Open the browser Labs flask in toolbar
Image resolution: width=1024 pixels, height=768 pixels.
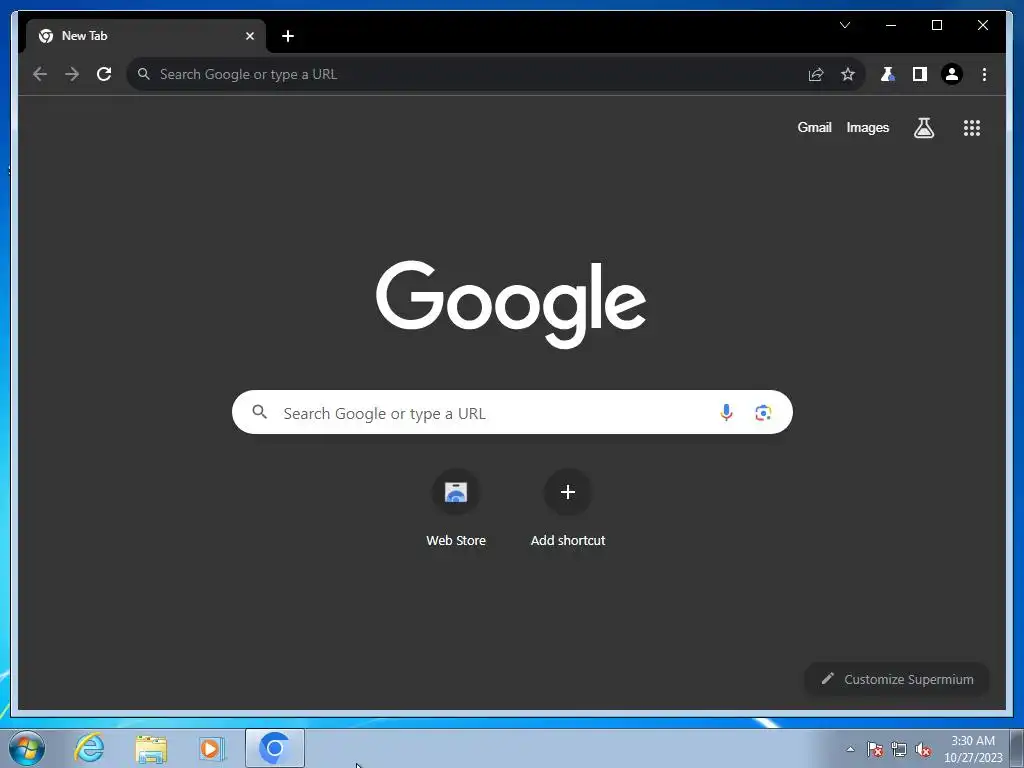(x=887, y=74)
